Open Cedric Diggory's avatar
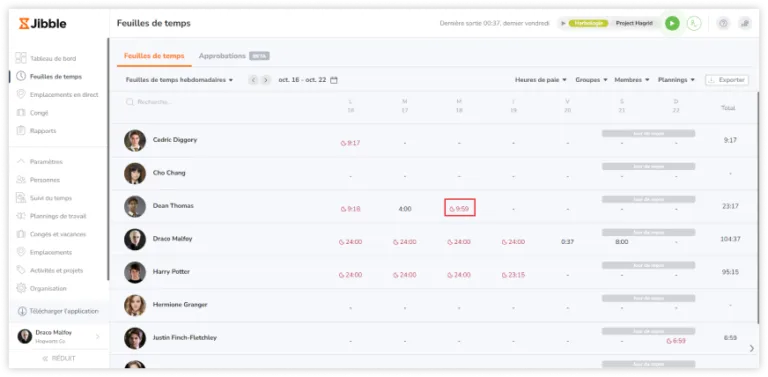This screenshot has width=768, height=377. coord(135,141)
